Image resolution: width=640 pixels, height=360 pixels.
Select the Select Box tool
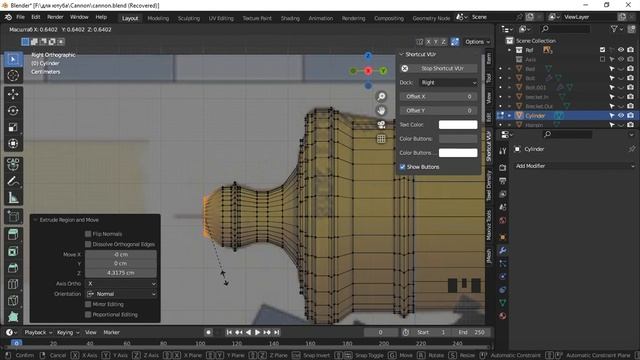pyautogui.click(x=13, y=60)
